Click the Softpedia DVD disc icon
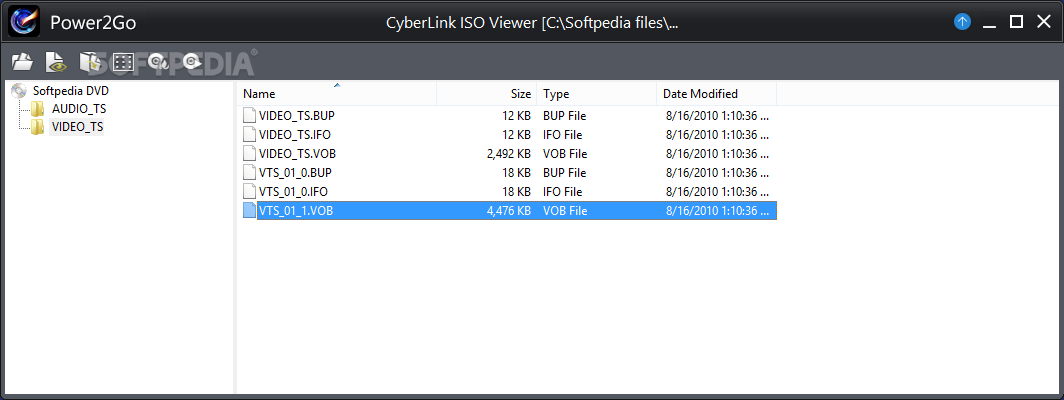The width and height of the screenshot is (1064, 400). tap(20, 90)
